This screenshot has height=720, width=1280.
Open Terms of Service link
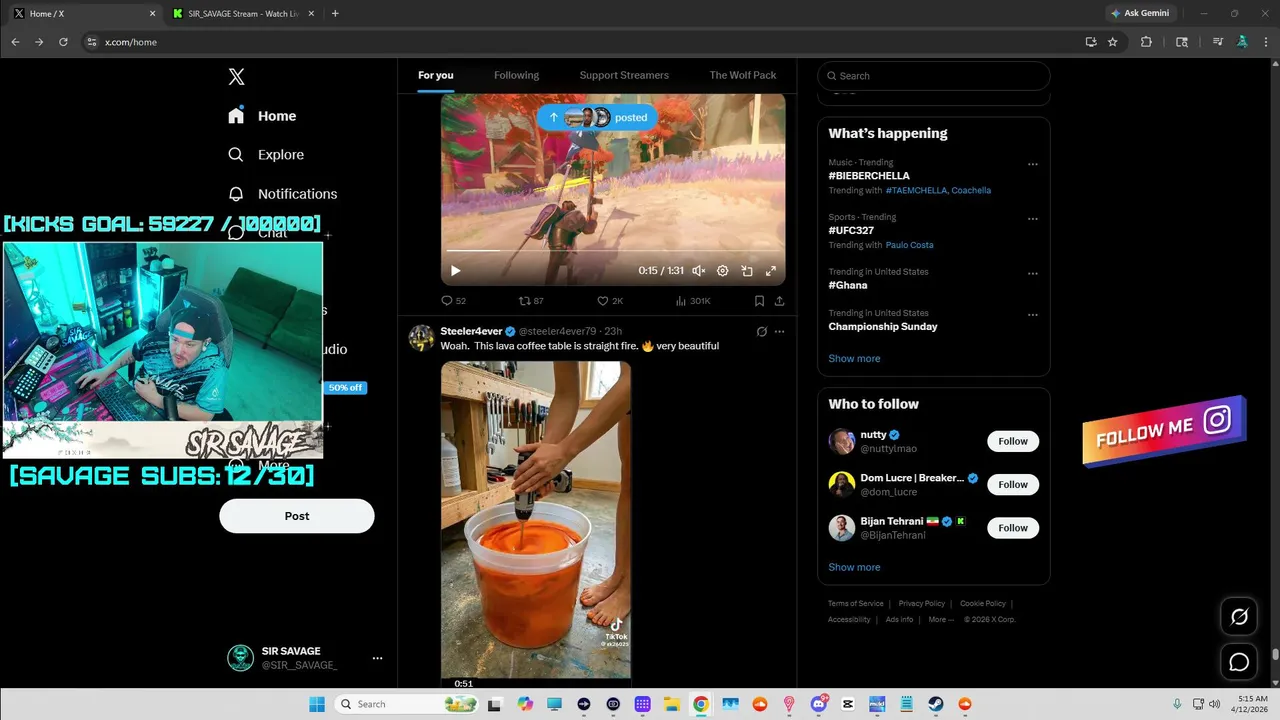tap(856, 604)
